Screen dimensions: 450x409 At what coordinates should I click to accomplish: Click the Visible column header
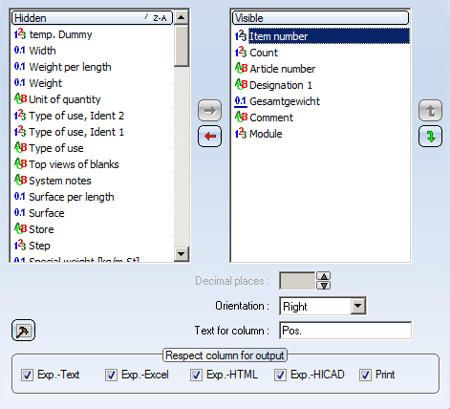320,18
